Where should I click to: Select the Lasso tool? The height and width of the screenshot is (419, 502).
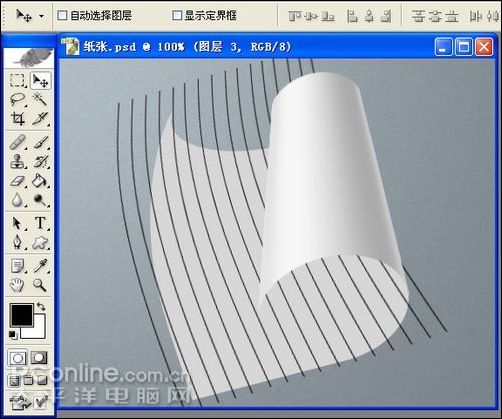(x=17, y=99)
